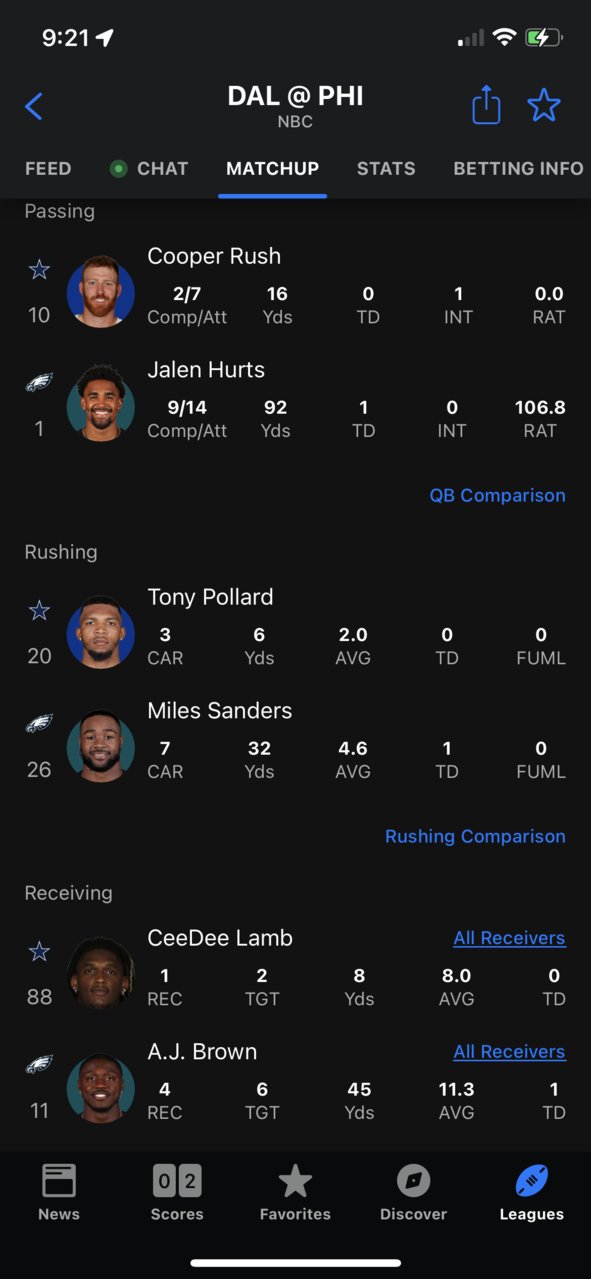Open the share icon

(486, 104)
